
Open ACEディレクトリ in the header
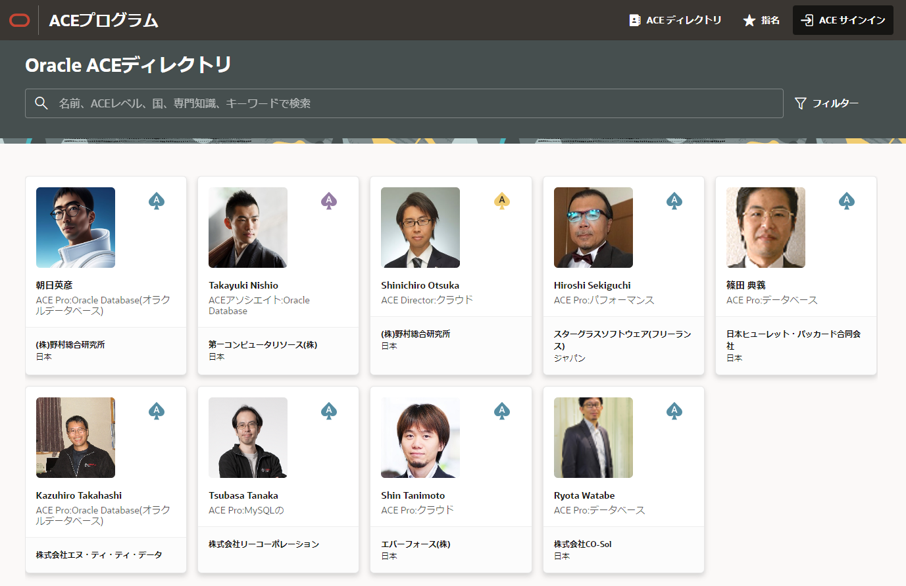pos(675,20)
